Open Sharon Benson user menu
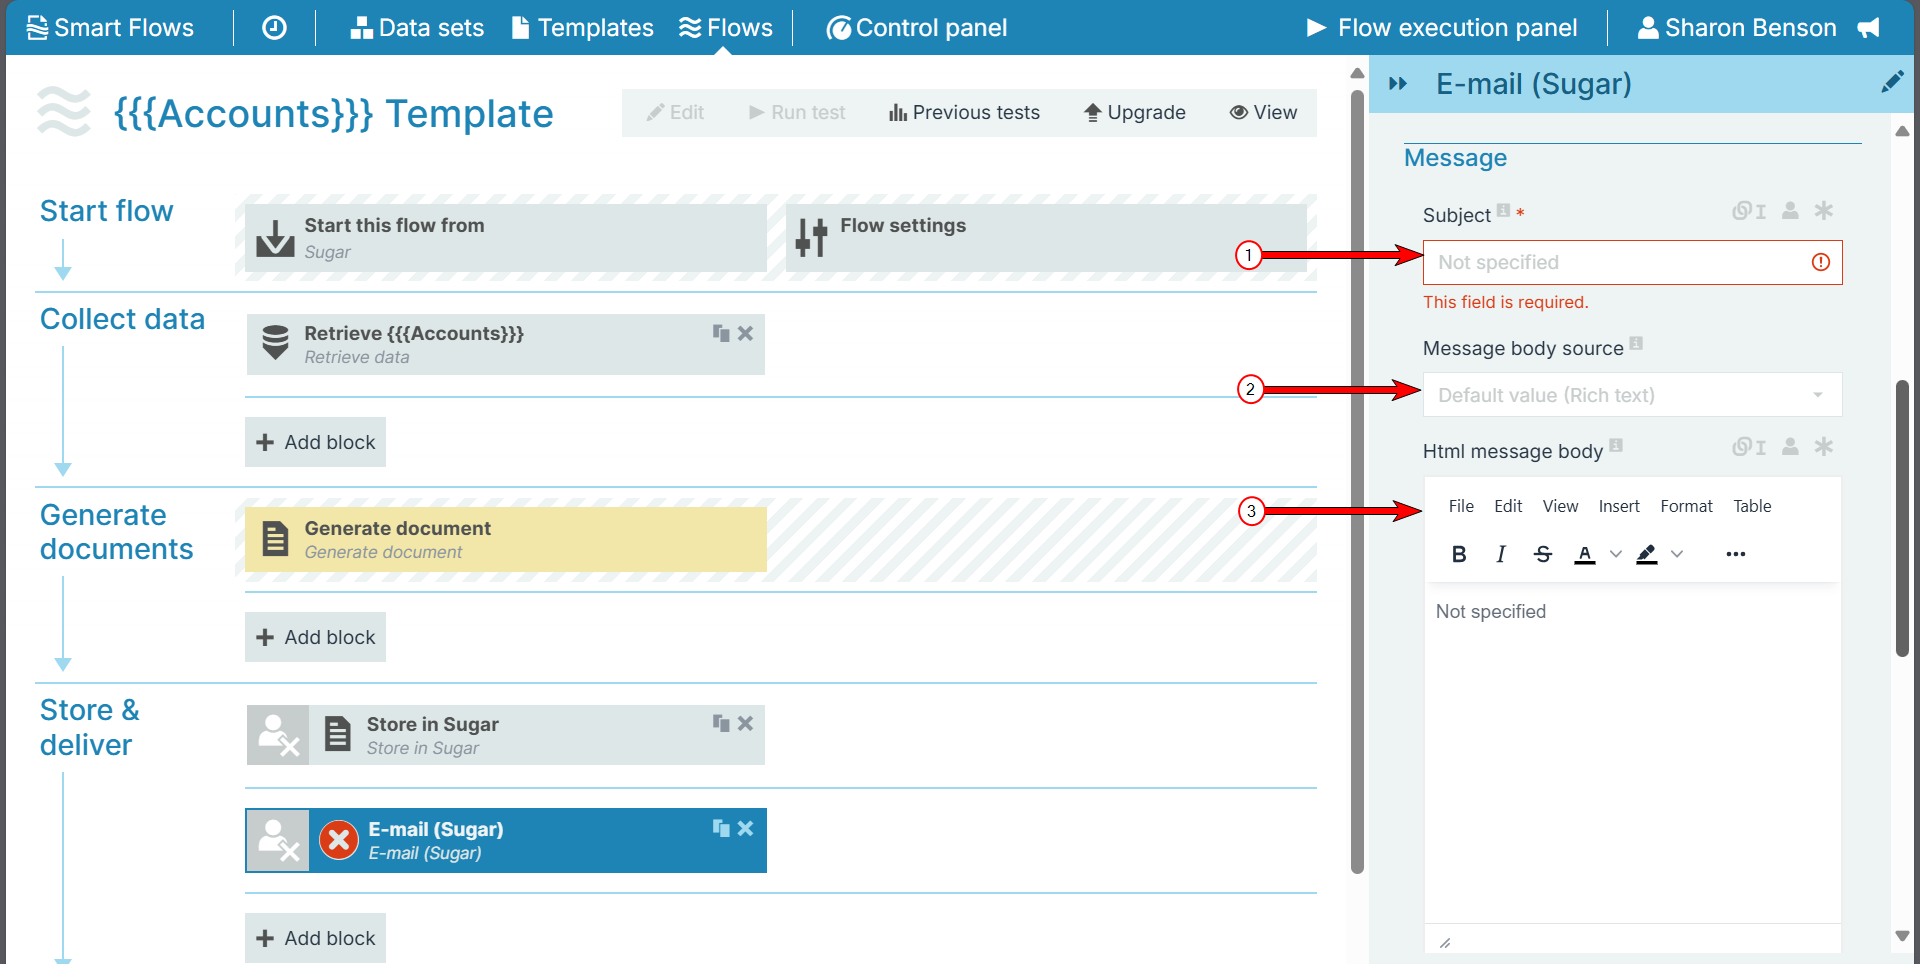1920x964 pixels. point(1737,27)
